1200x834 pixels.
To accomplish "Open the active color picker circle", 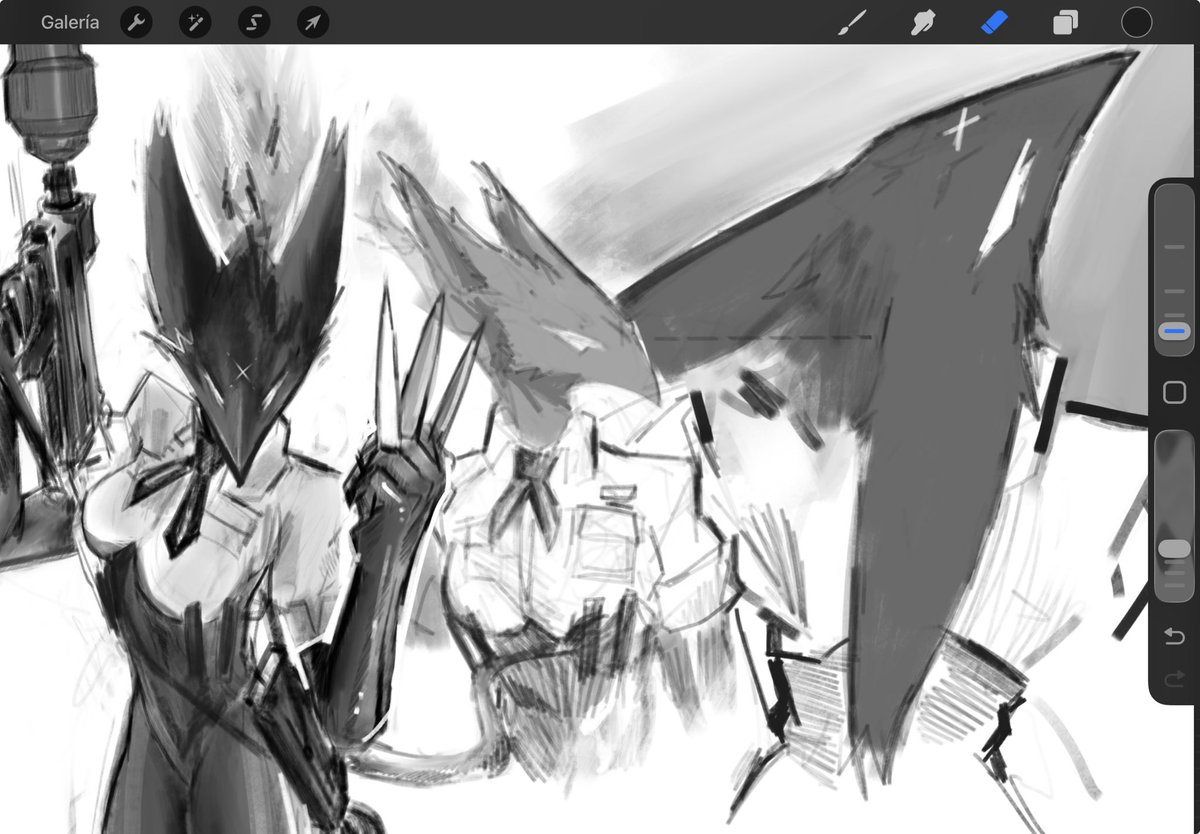I will point(1136,22).
